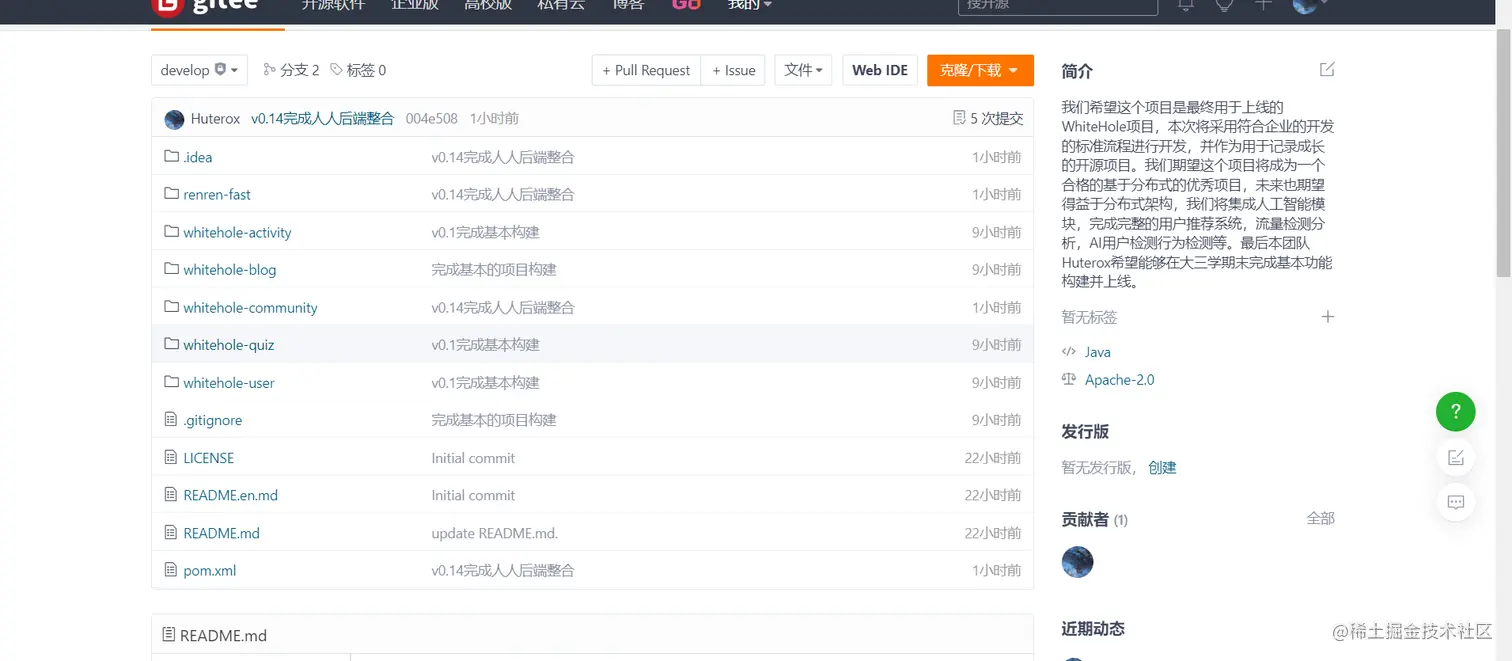Open Web IDE
Image resolution: width=1512 pixels, height=661 pixels.
[x=880, y=70]
